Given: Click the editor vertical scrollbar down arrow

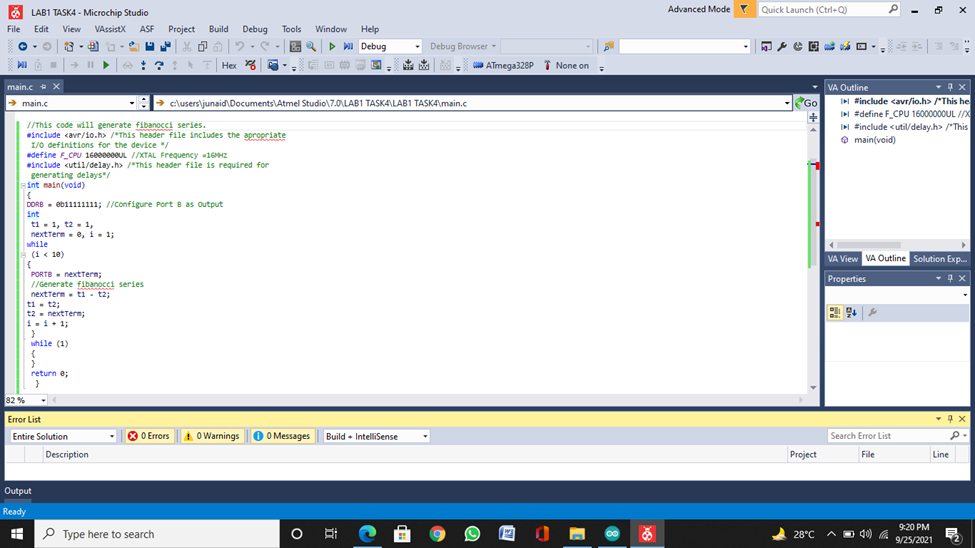Looking at the screenshot, I should (813, 388).
